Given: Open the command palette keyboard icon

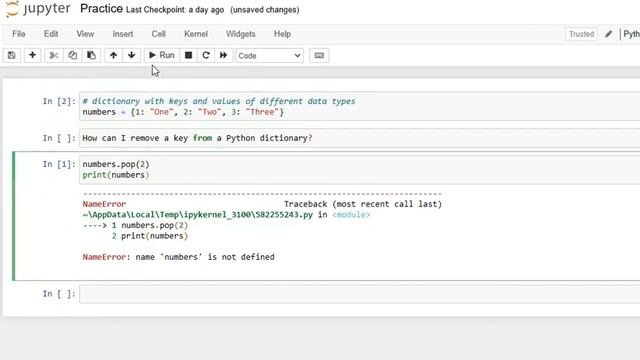Looking at the screenshot, I should coord(319,55).
